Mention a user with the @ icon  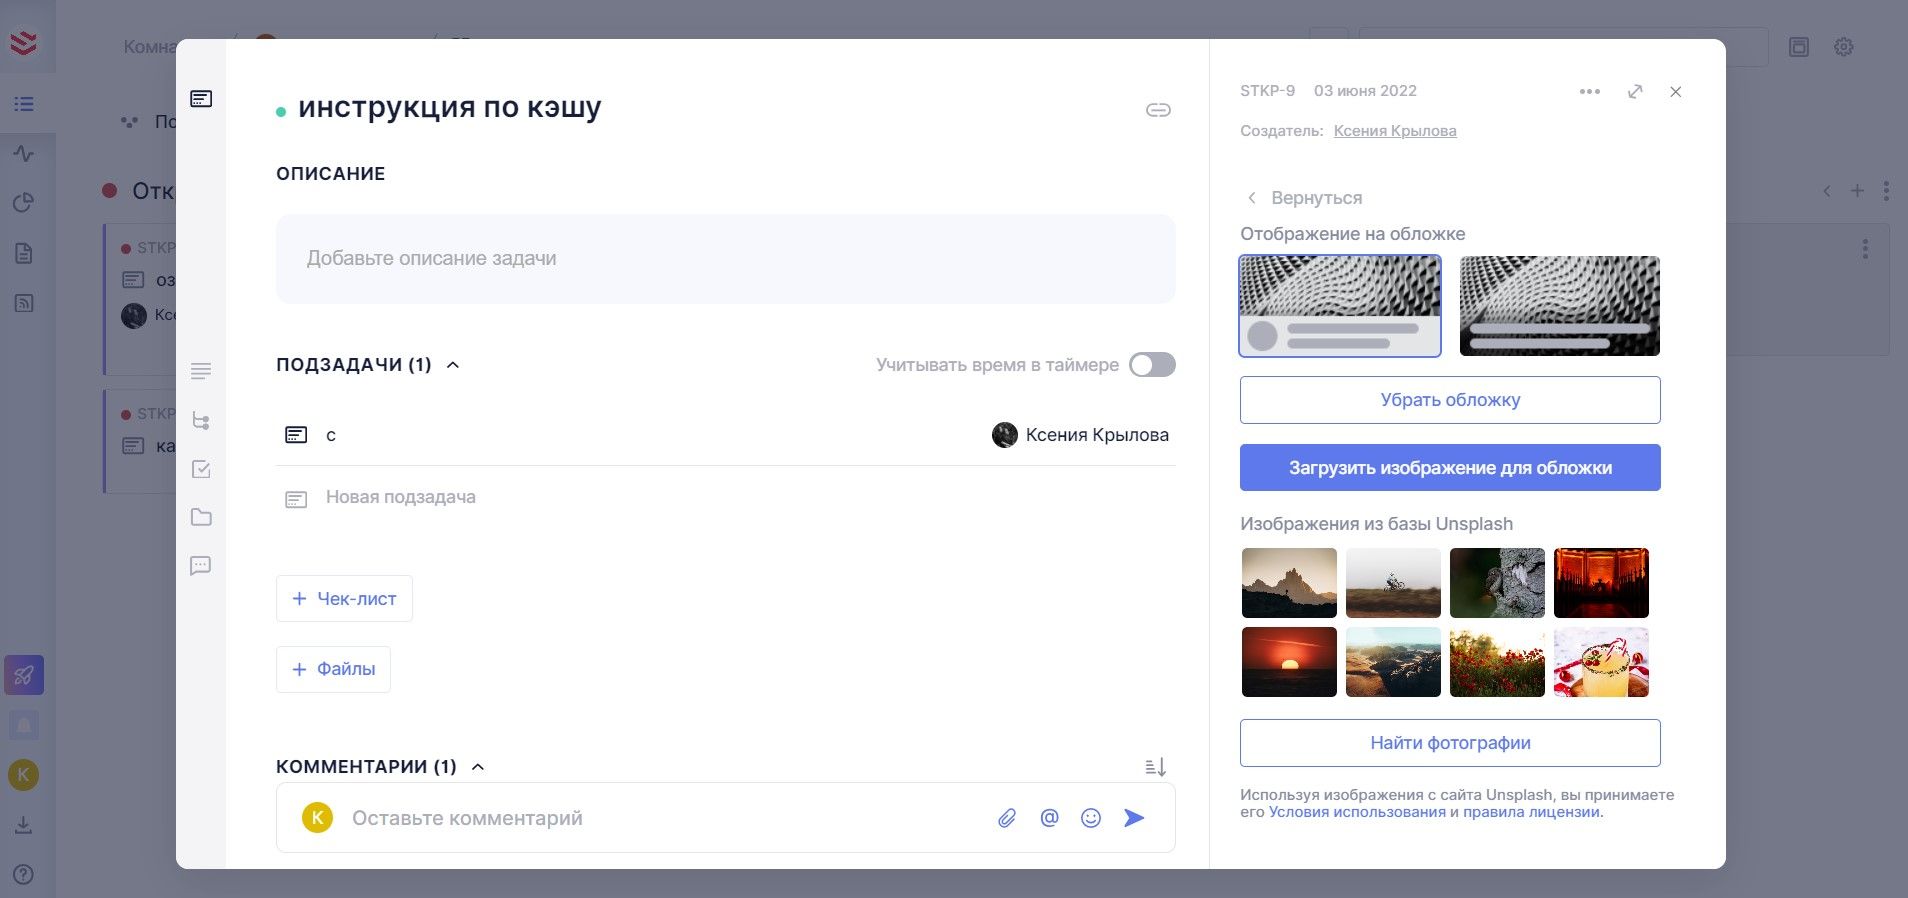point(1049,818)
